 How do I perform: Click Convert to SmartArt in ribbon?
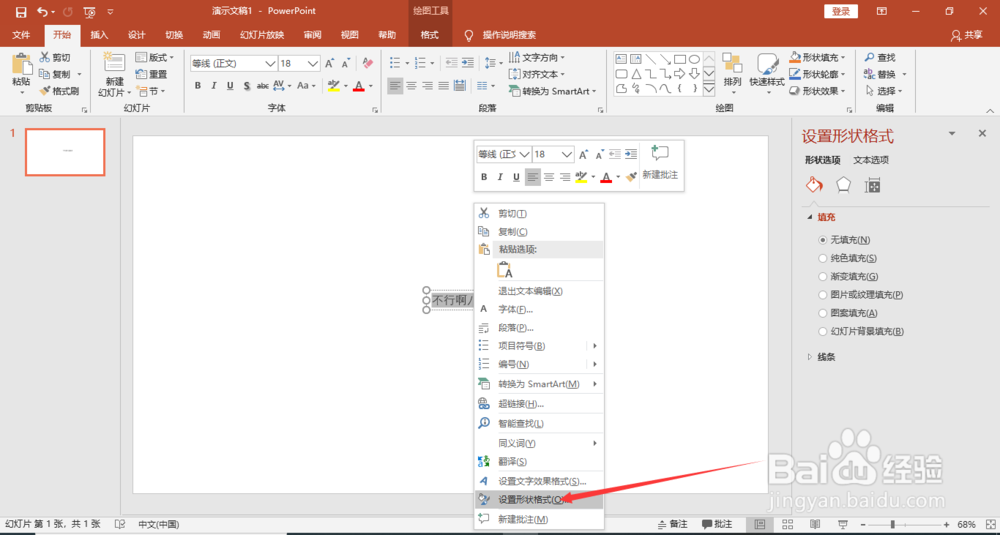(x=552, y=91)
